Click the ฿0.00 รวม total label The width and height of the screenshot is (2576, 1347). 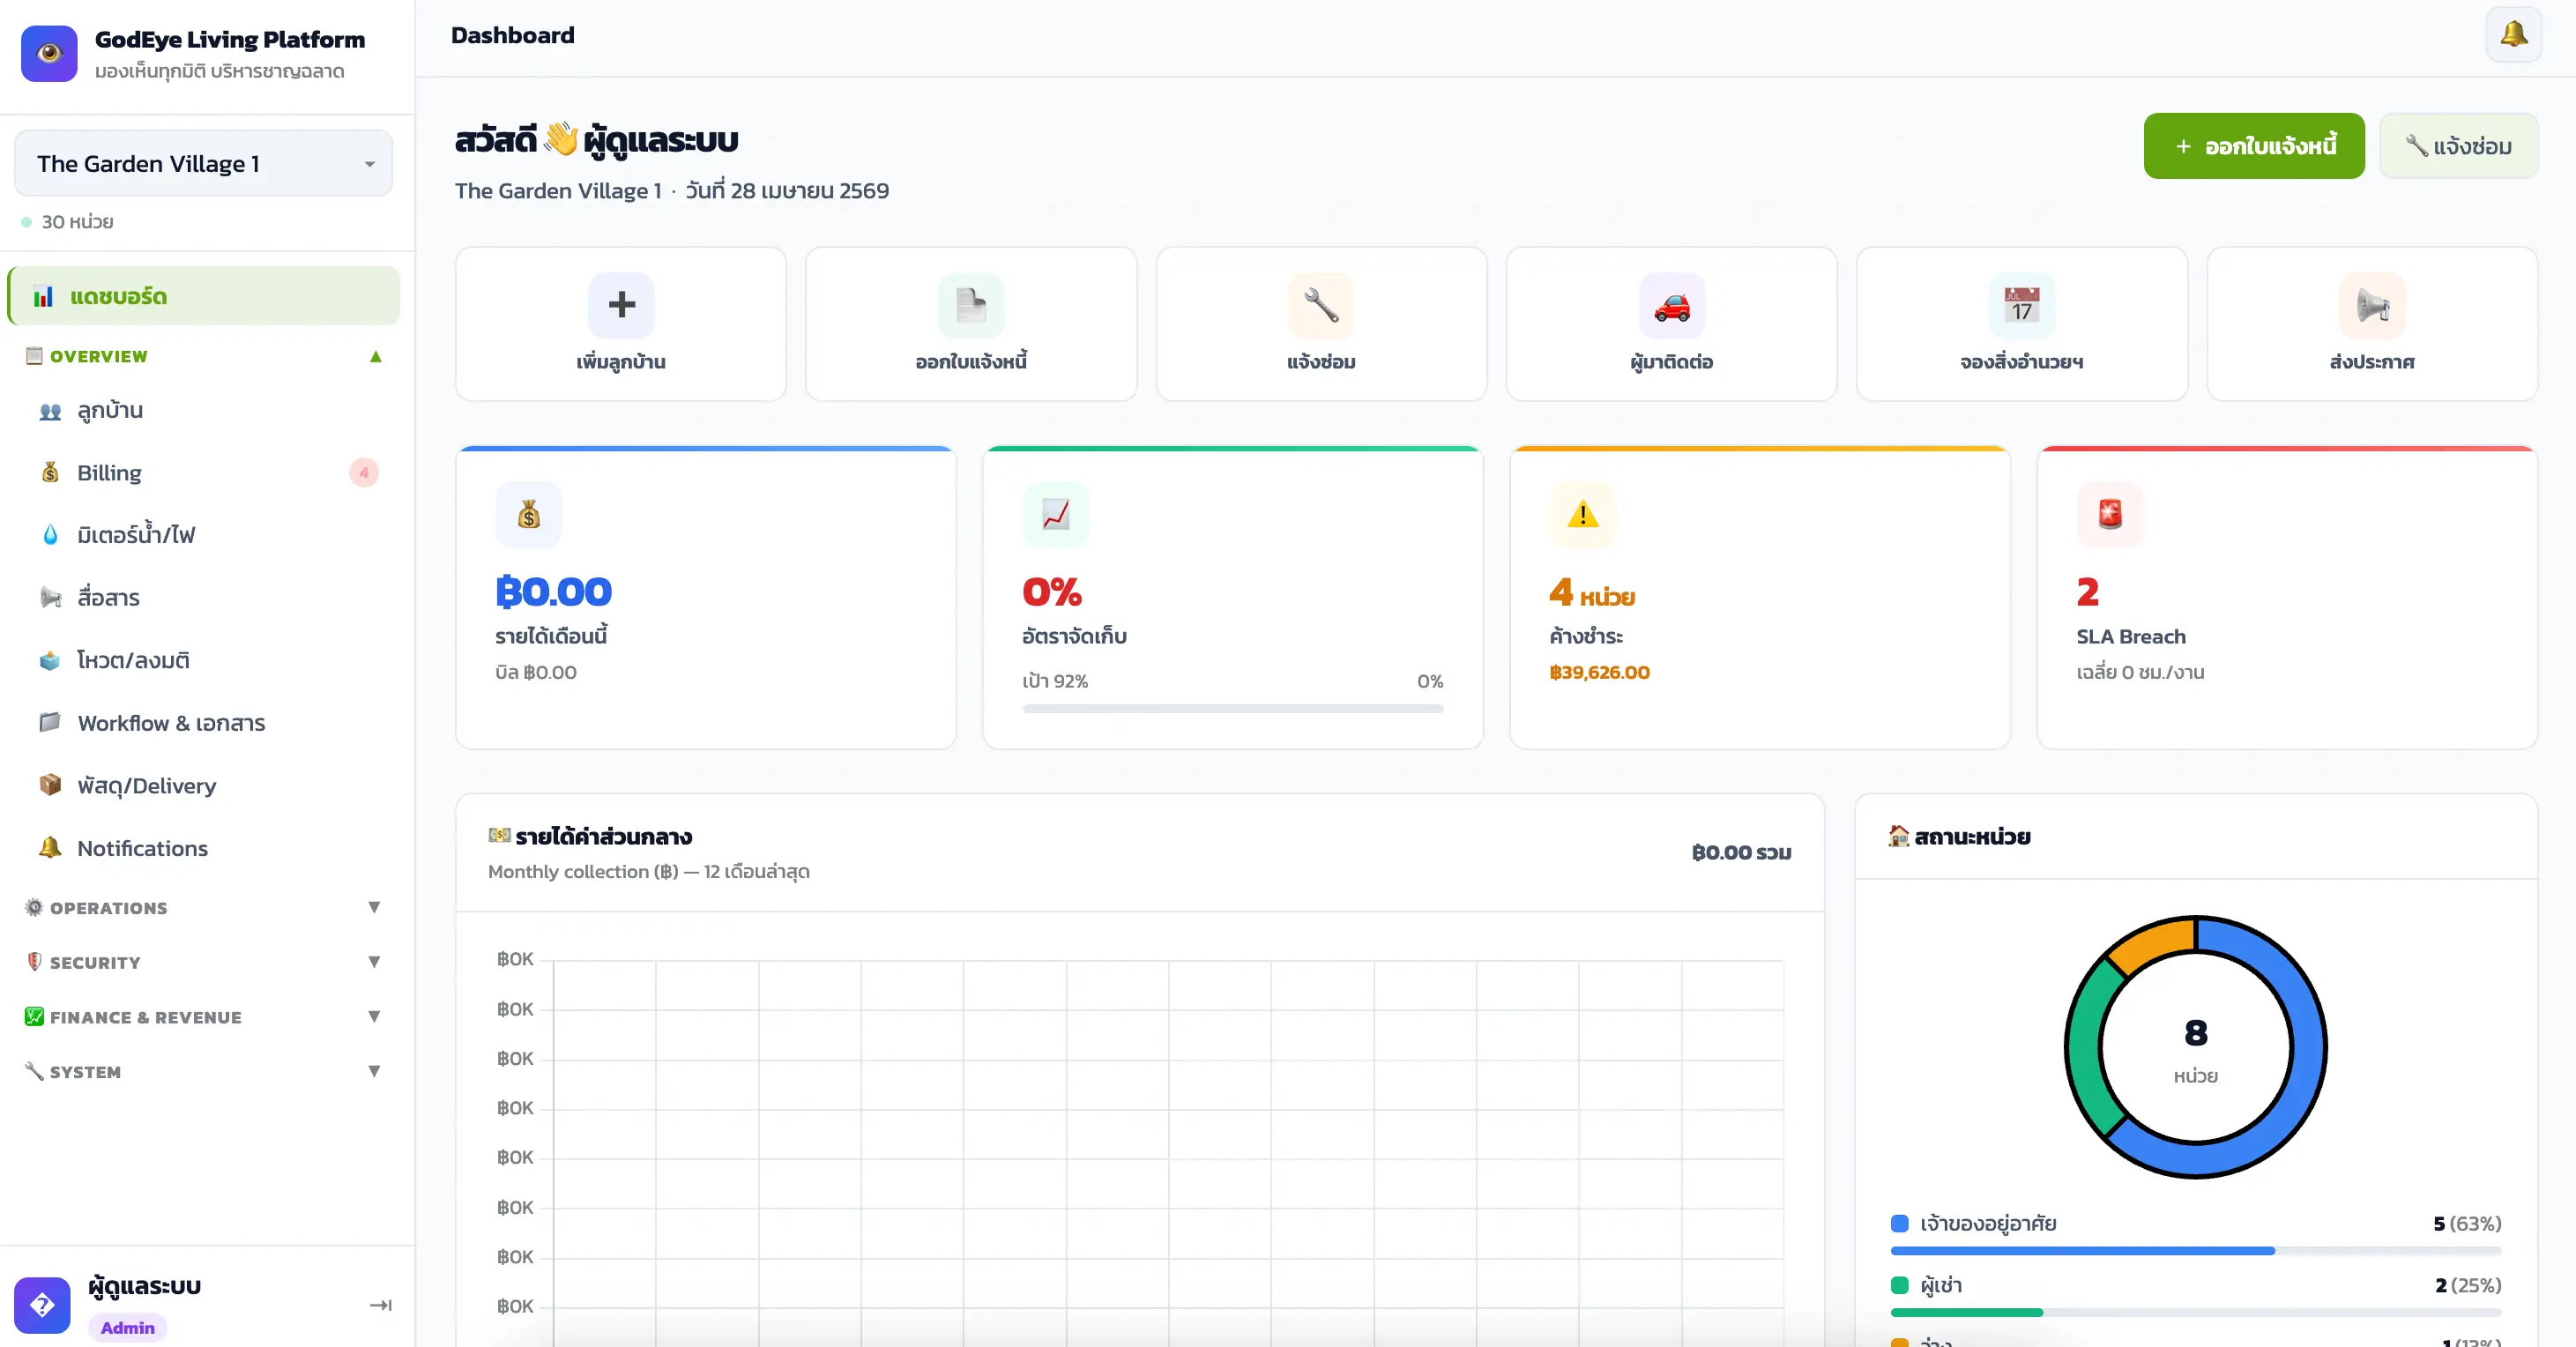(1741, 852)
